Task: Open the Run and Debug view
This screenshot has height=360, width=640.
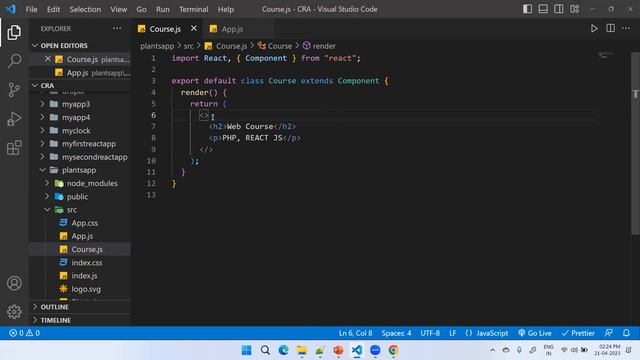Action: click(x=14, y=119)
